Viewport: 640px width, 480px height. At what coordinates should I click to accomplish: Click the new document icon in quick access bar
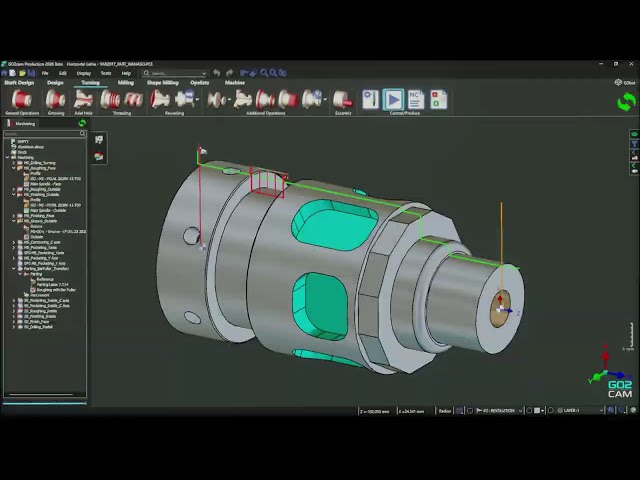click(13, 73)
